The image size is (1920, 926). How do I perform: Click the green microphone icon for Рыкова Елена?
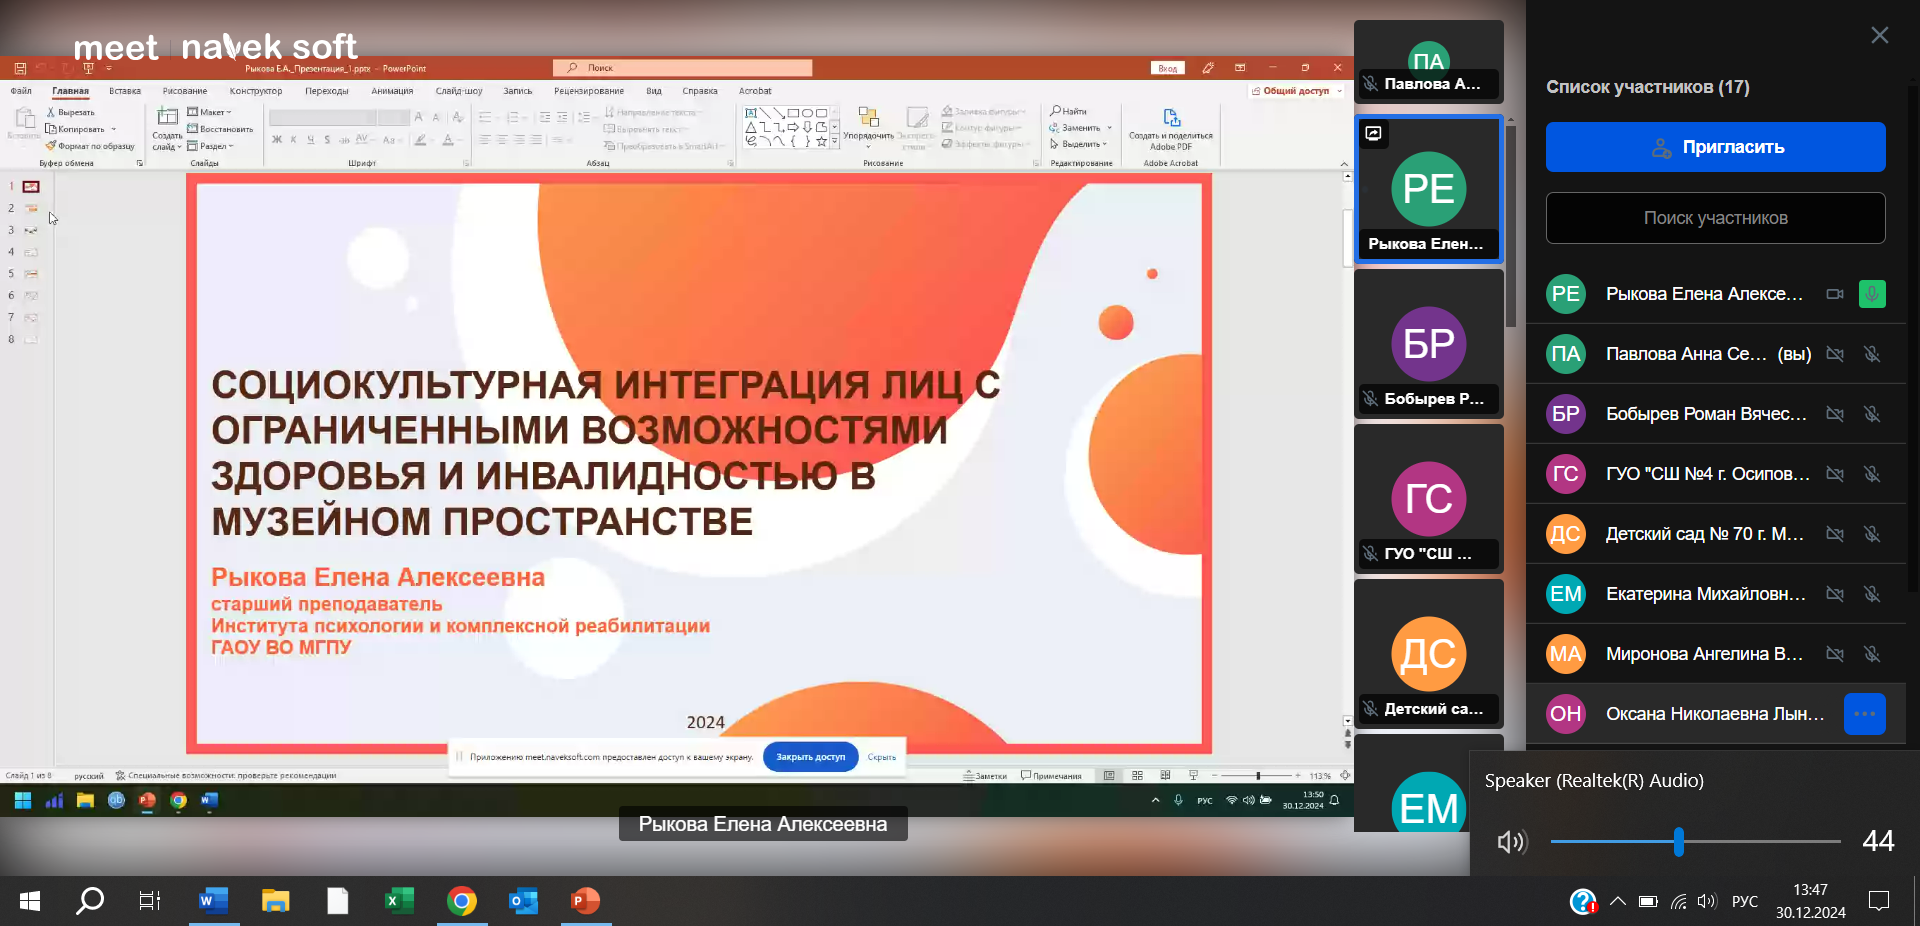pyautogui.click(x=1871, y=294)
